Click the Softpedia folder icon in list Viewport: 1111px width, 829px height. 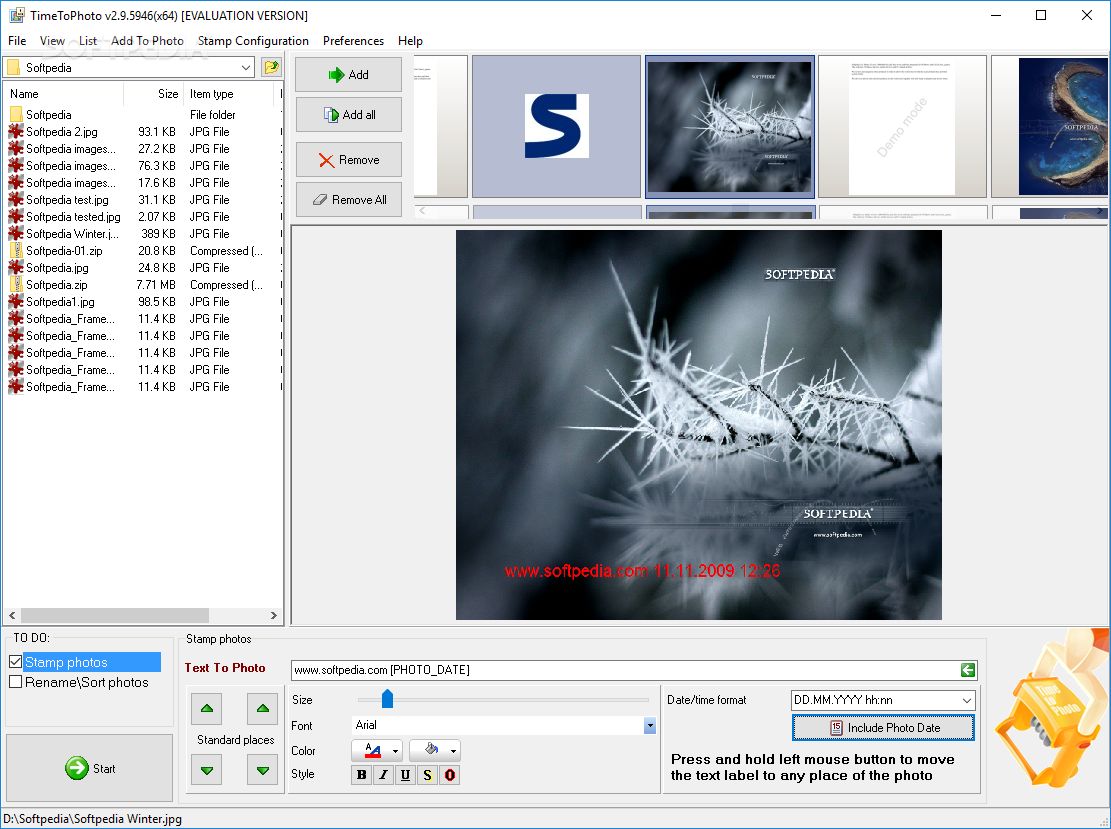(x=16, y=115)
